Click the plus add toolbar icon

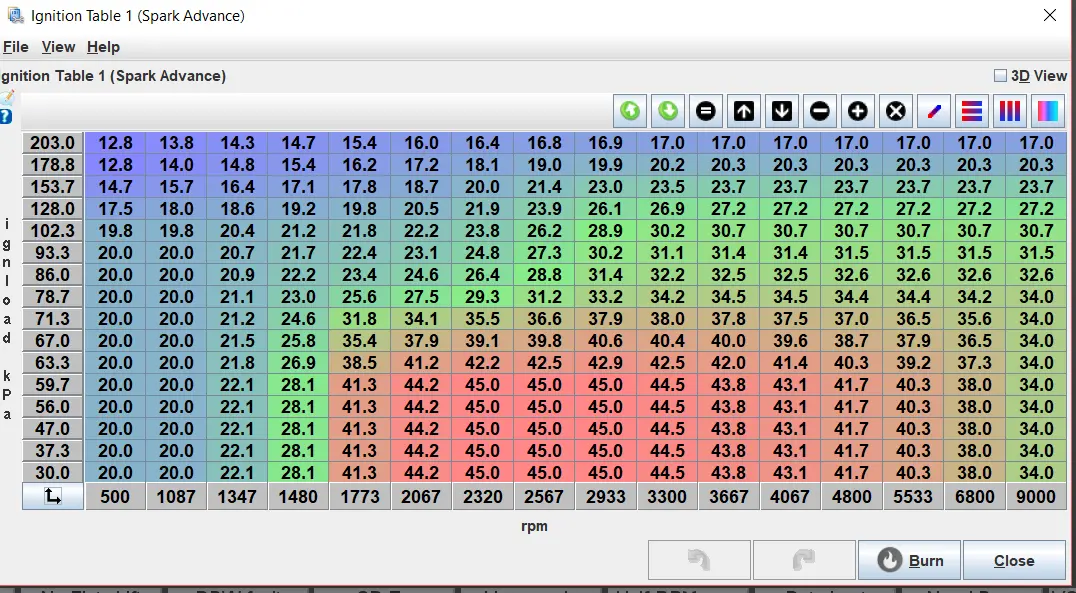[858, 111]
